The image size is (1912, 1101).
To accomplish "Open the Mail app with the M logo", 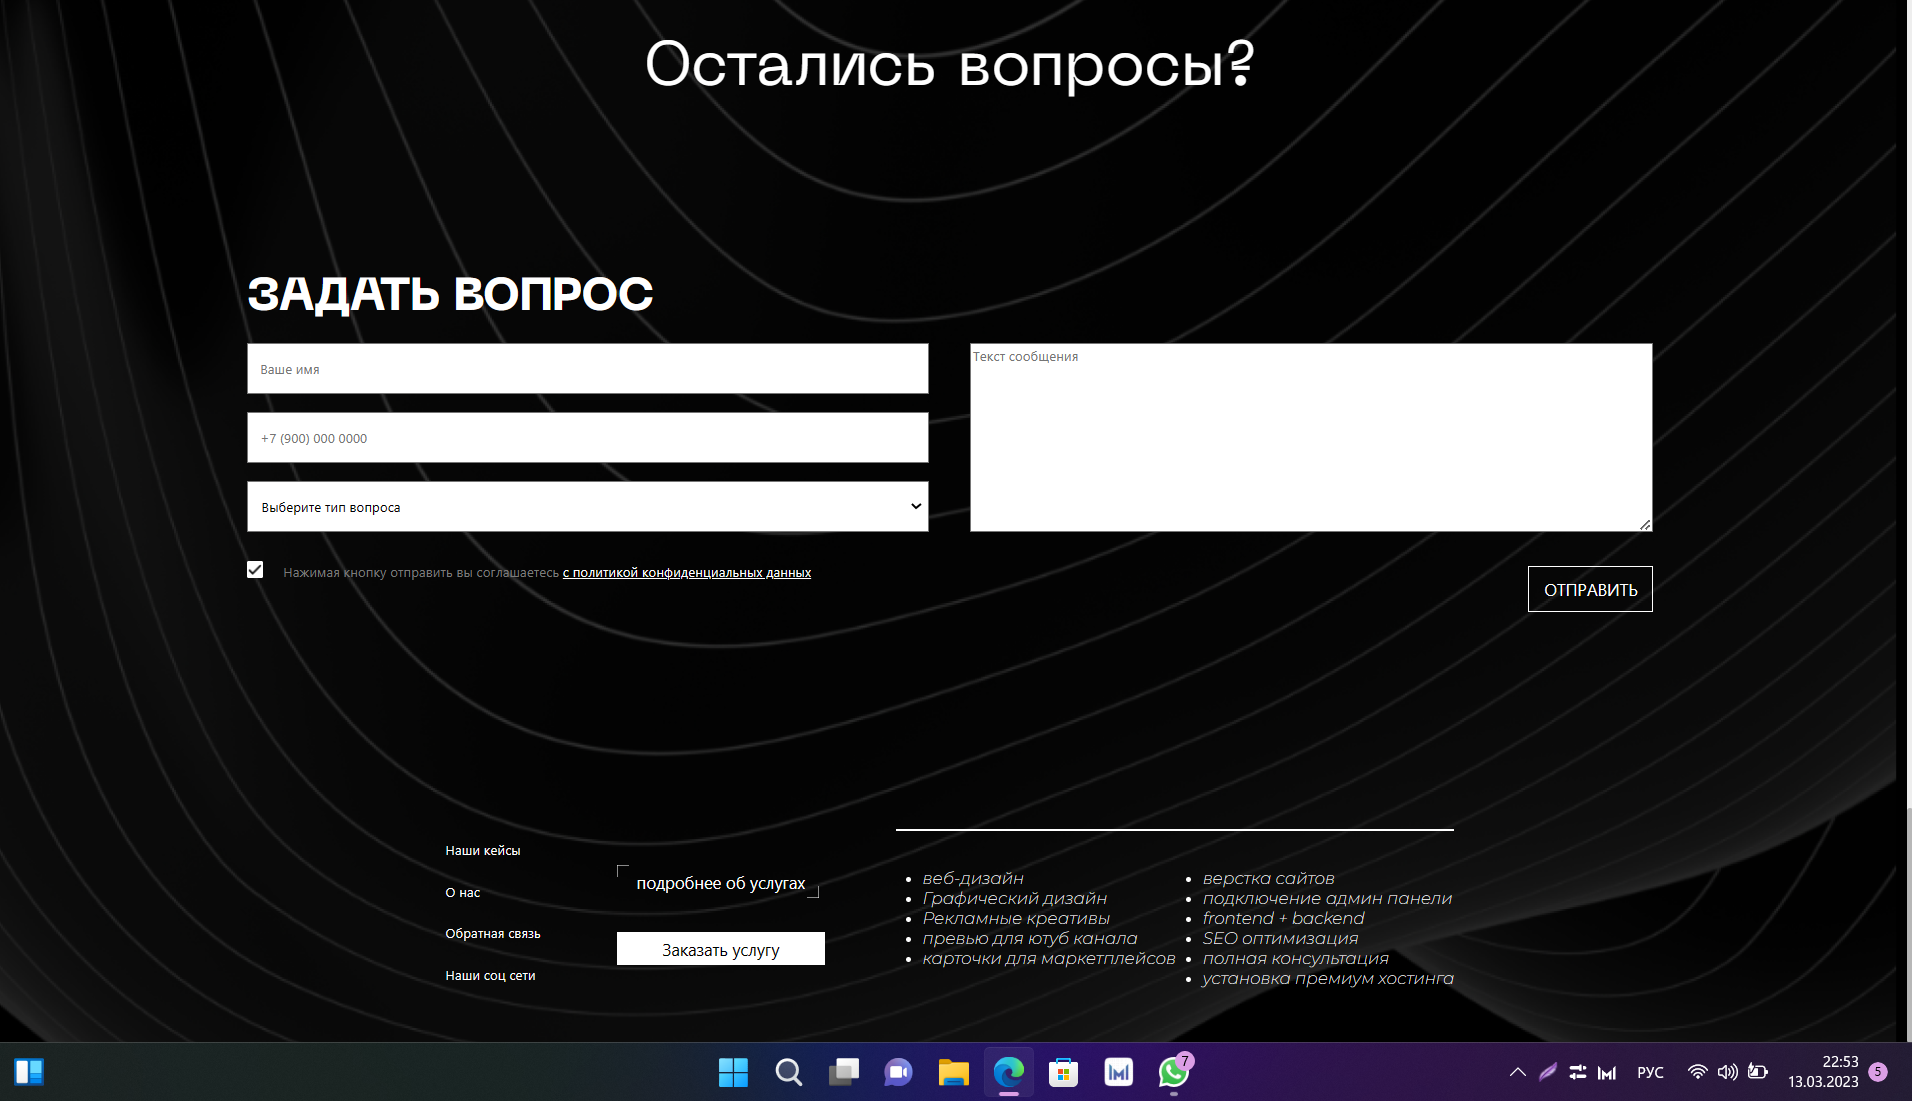I will [1117, 1072].
